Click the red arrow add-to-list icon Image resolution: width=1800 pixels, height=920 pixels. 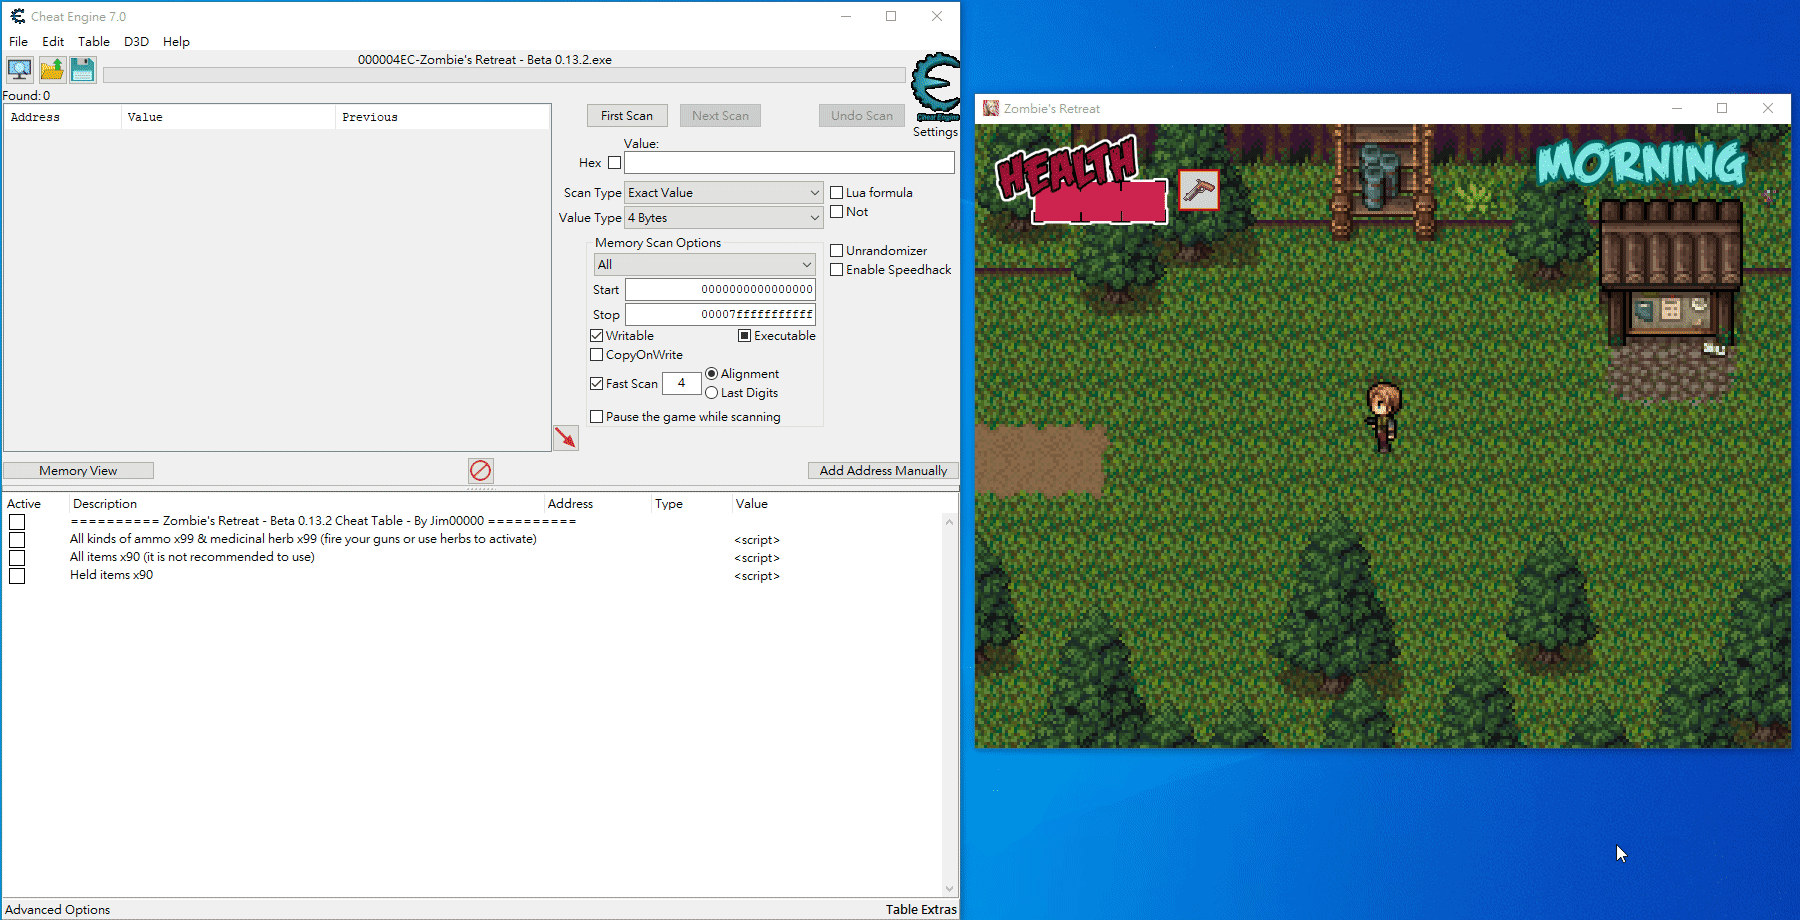566,438
